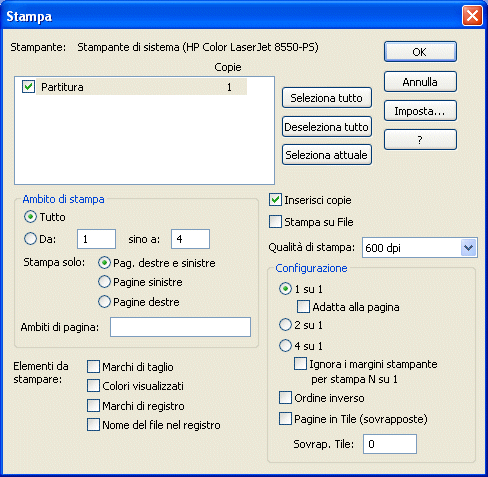The image size is (488, 477).
Task: Choose the Pagine sinistre radio option
Action: tap(104, 282)
